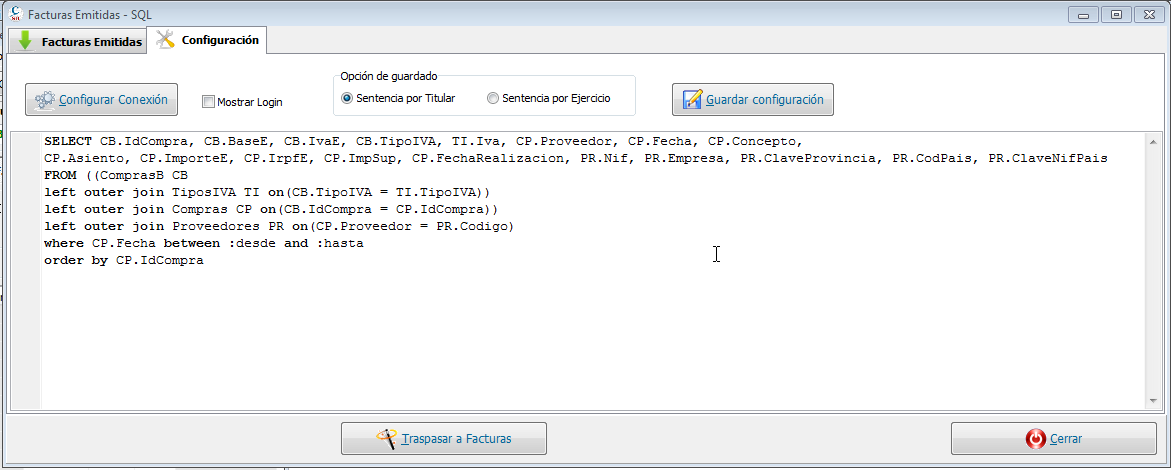Viewport: 1171px width, 470px height.
Task: Click the SQL editor scrollbar down arrow
Action: pos(1154,402)
